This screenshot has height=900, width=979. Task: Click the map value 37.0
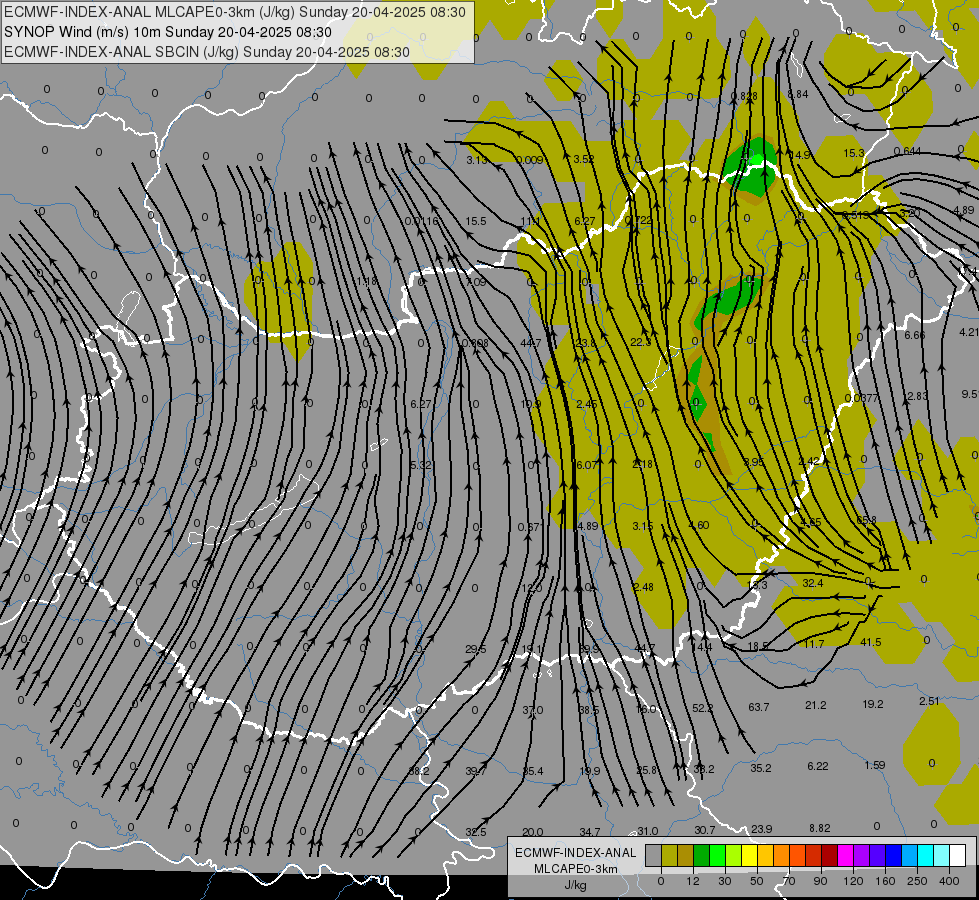pyautogui.click(x=533, y=710)
